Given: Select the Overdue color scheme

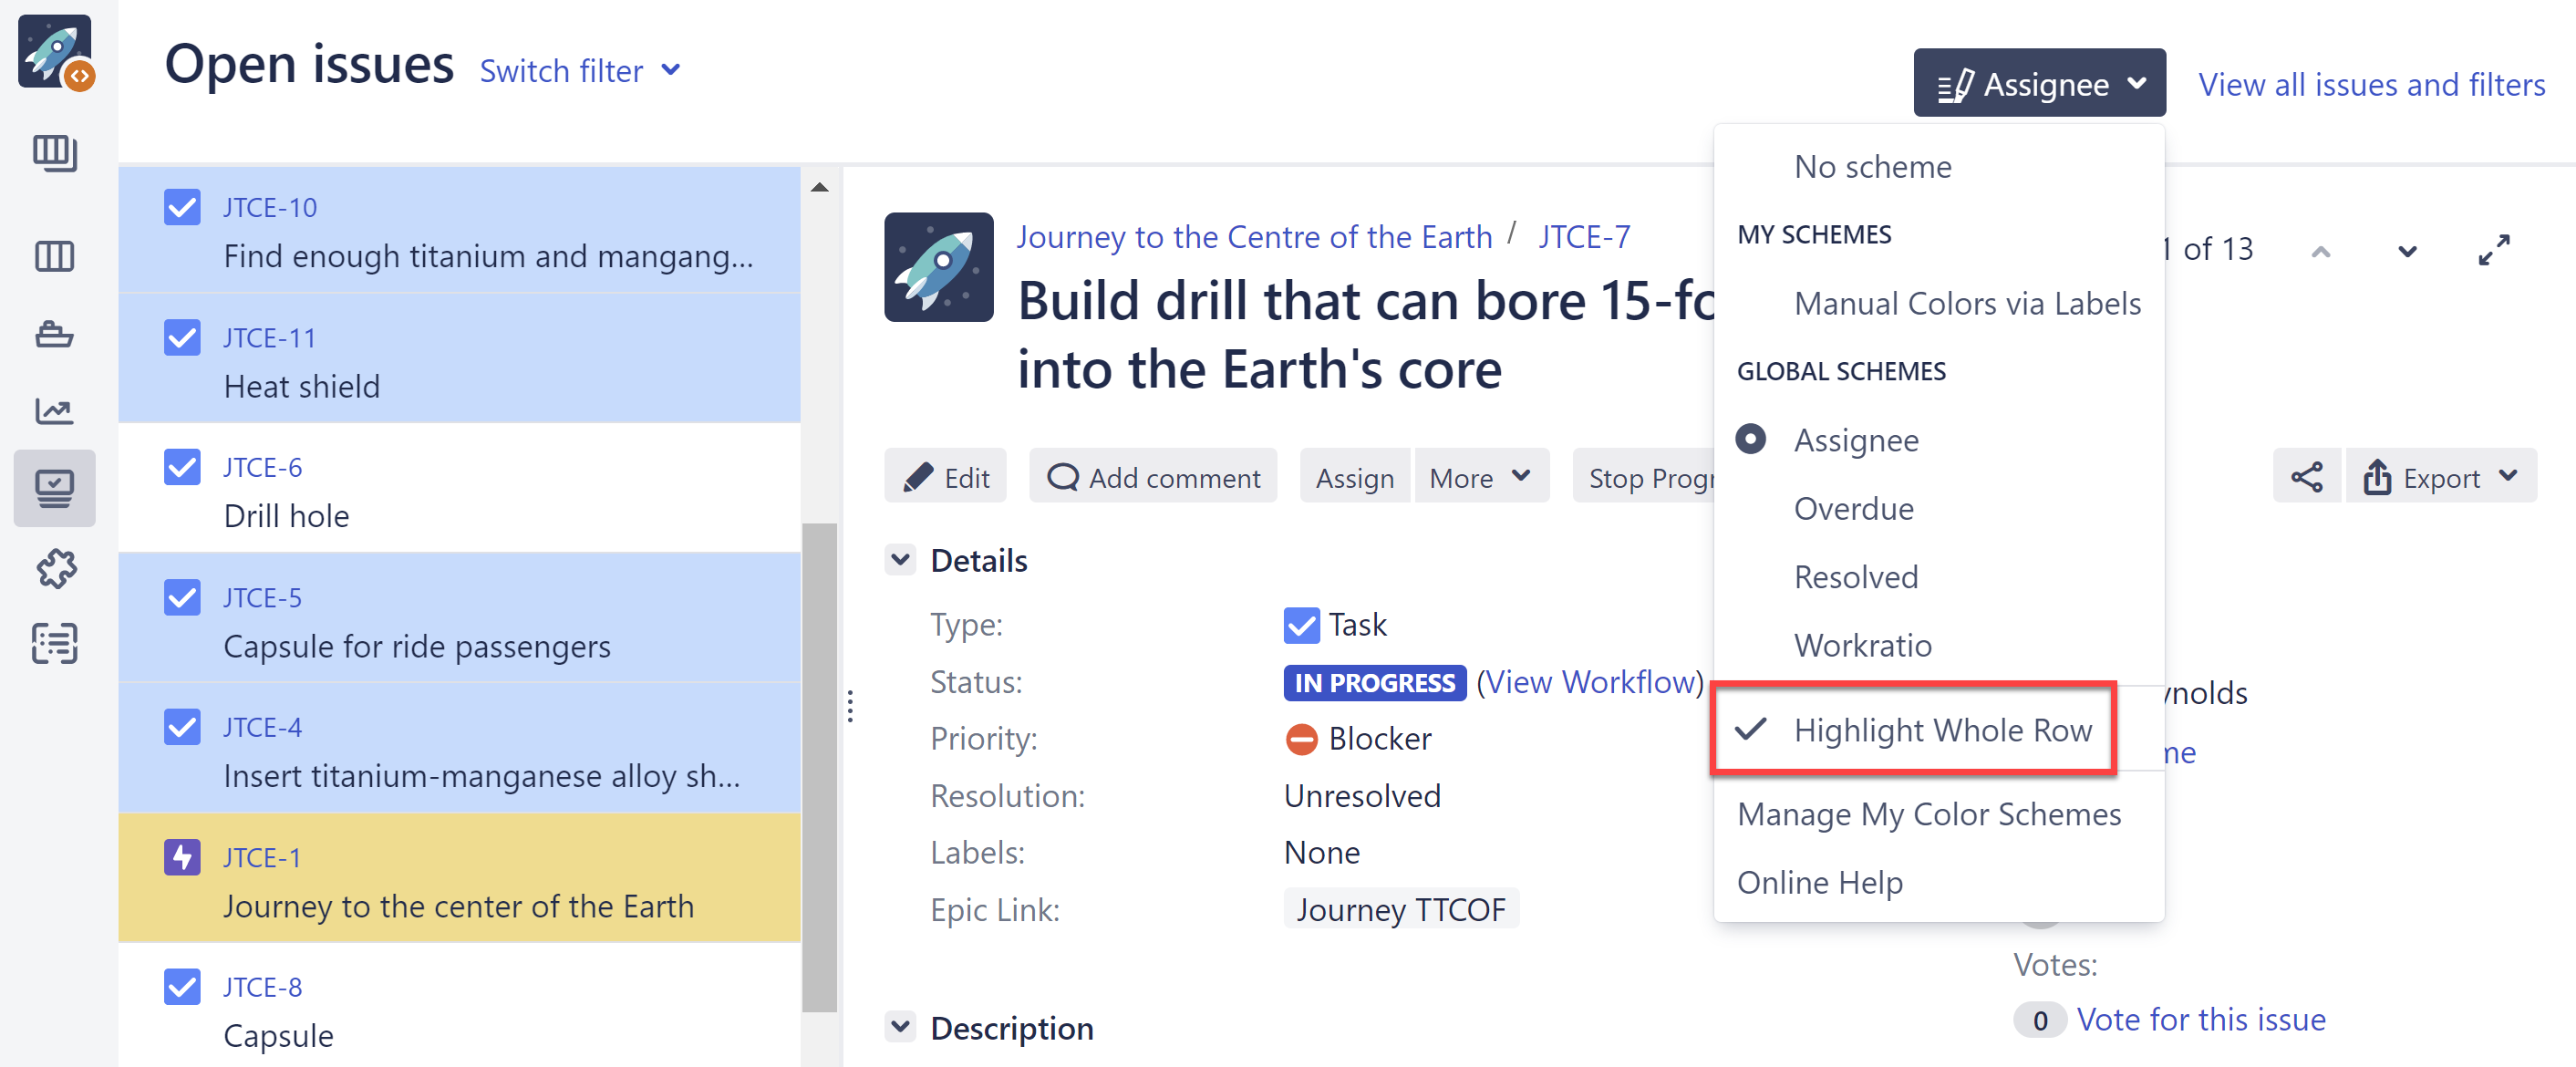Looking at the screenshot, I should 1852,508.
